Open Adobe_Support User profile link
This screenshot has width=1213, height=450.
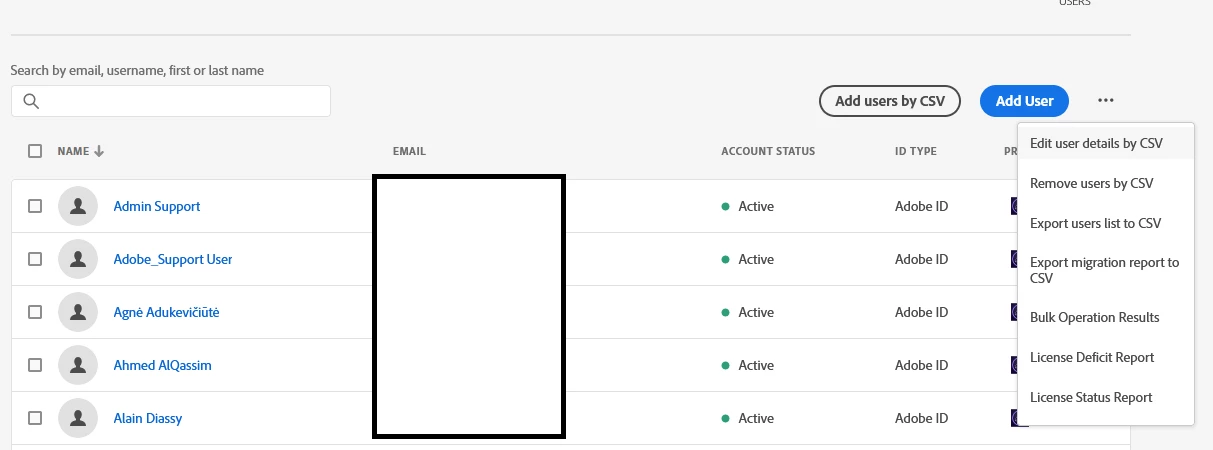tap(173, 259)
